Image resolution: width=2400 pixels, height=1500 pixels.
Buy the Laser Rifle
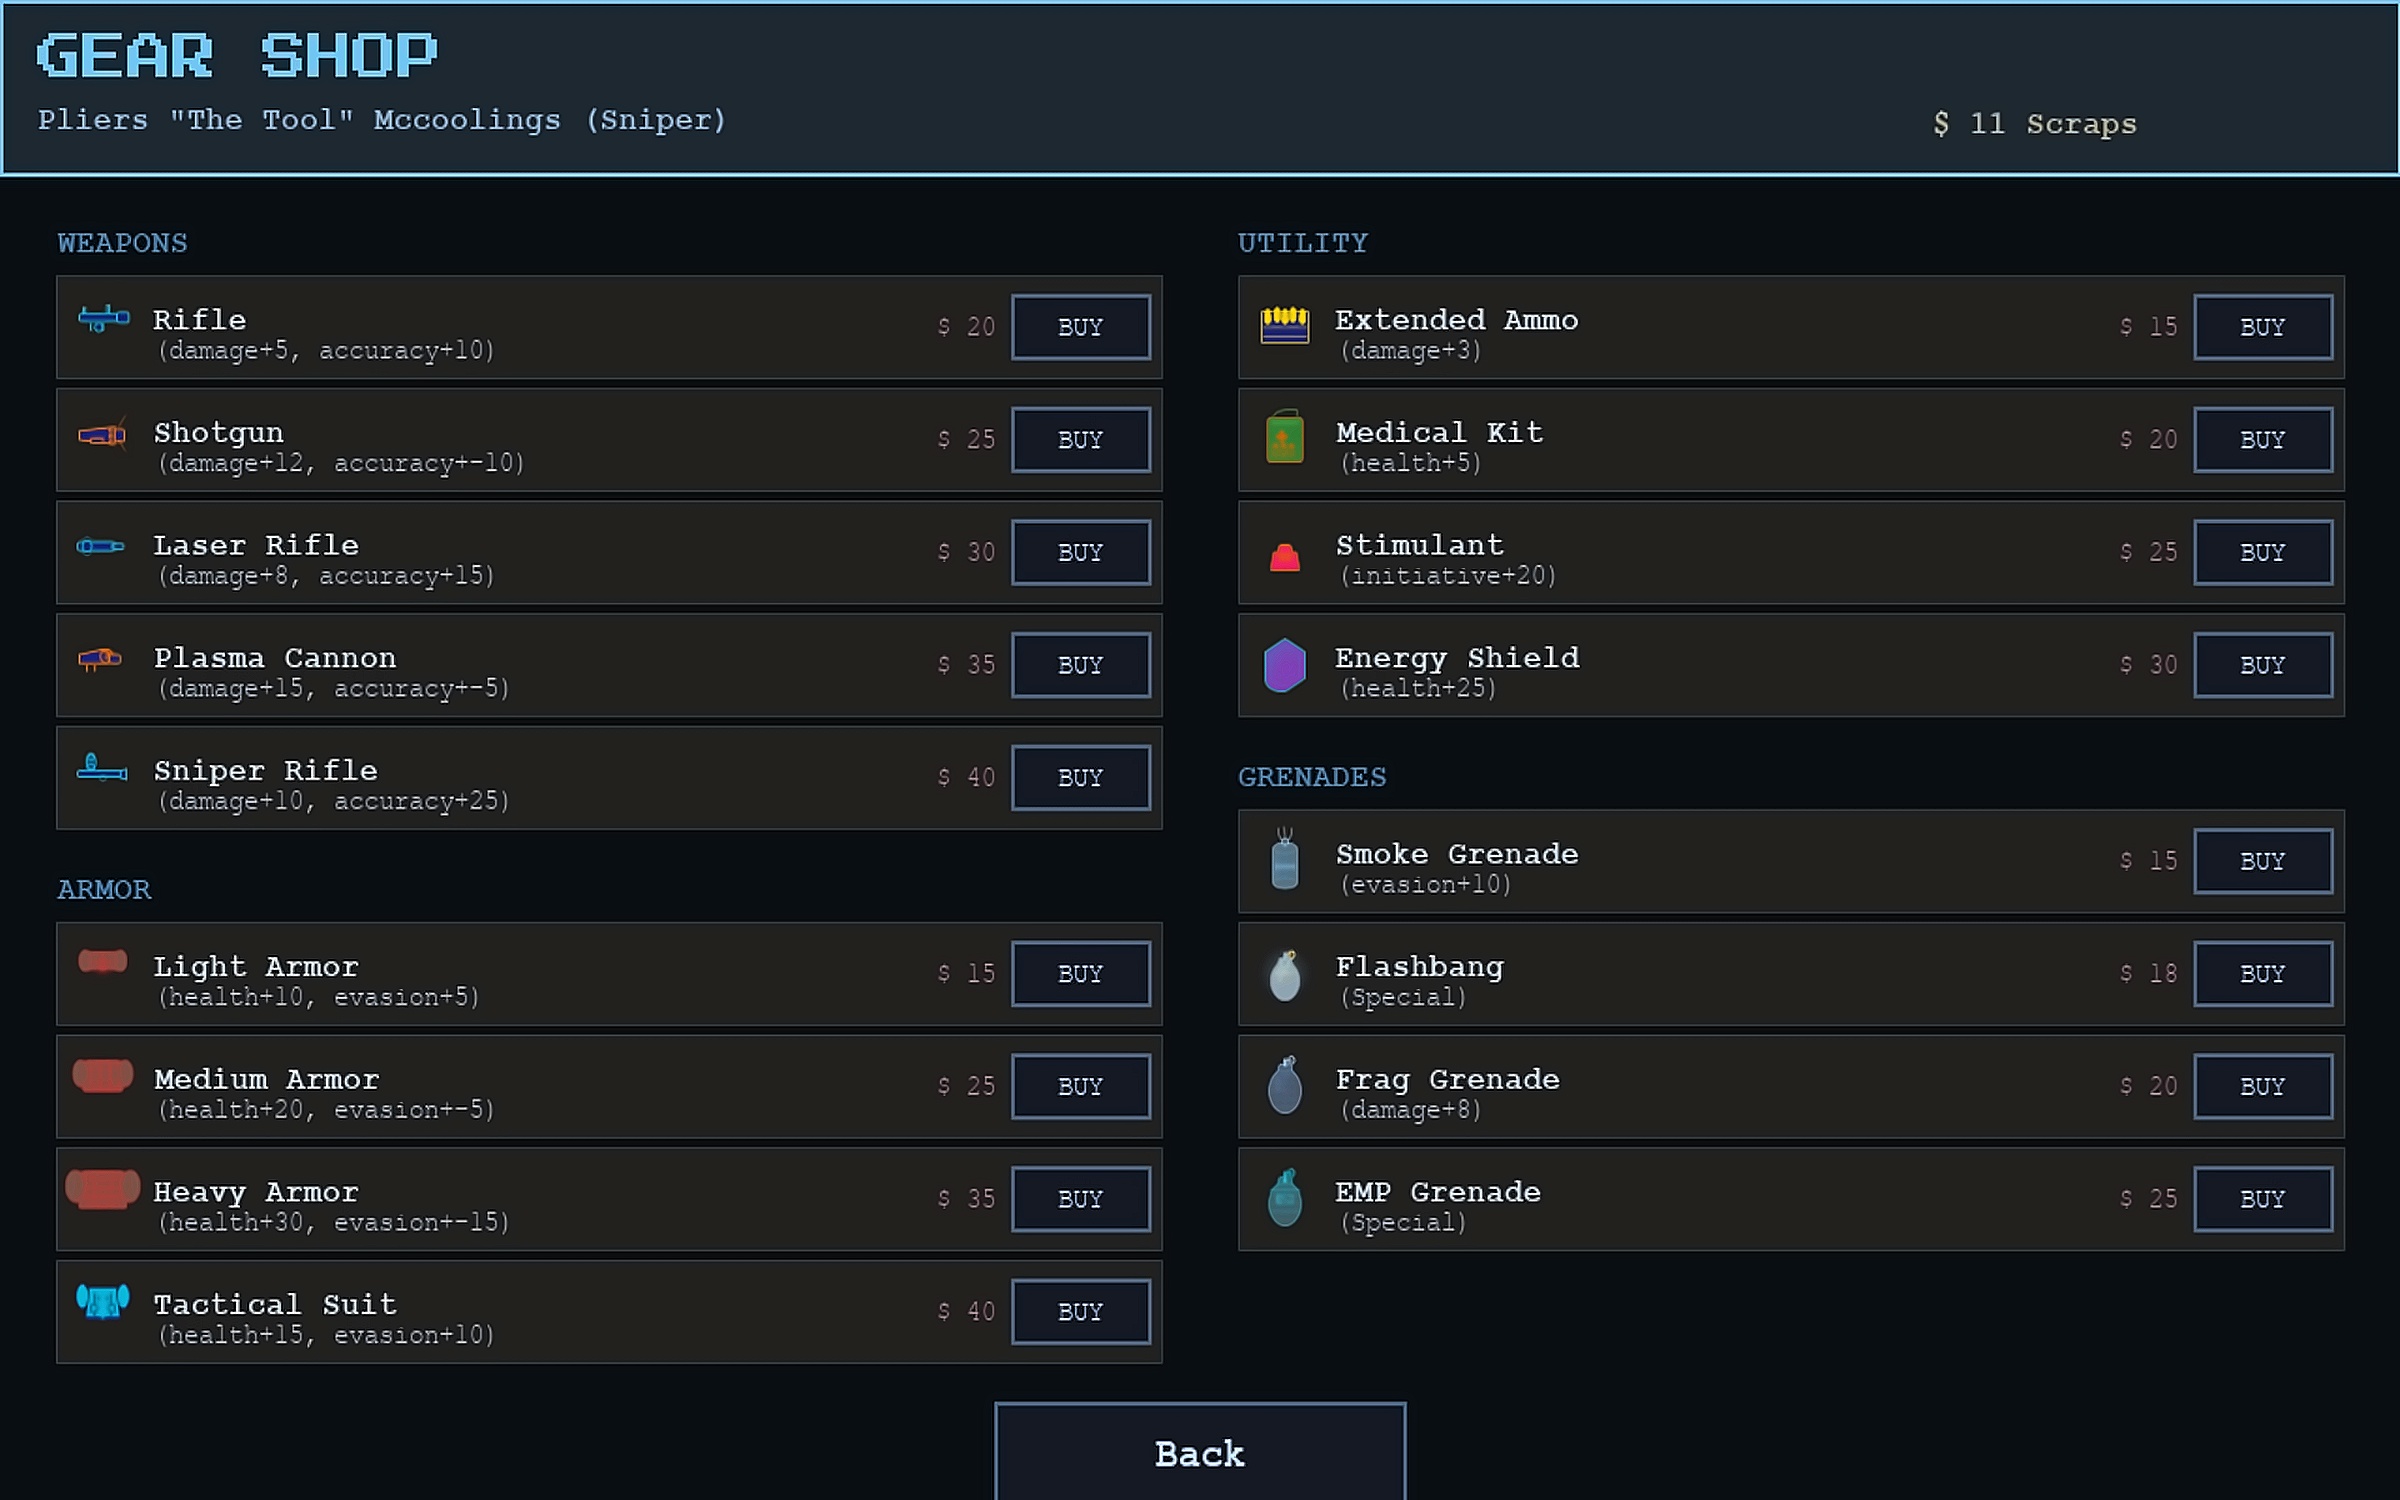tap(1080, 552)
